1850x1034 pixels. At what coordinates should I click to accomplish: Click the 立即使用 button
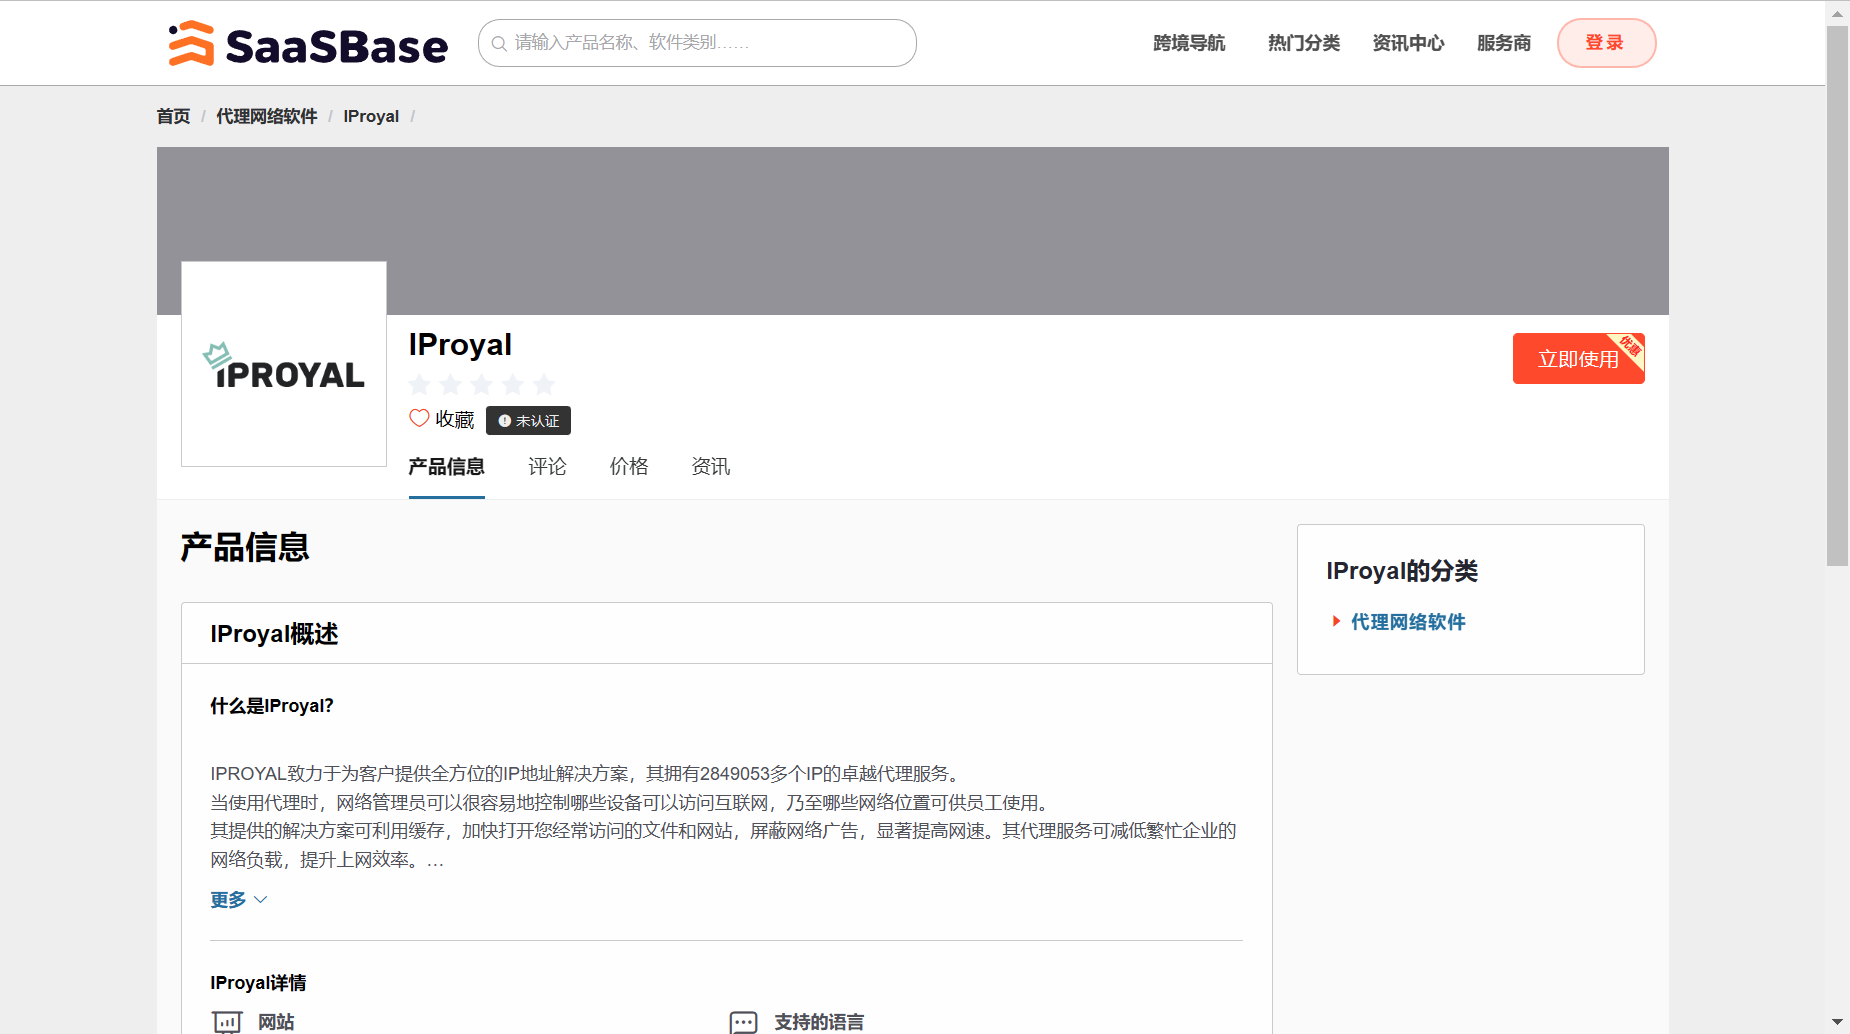point(1578,358)
